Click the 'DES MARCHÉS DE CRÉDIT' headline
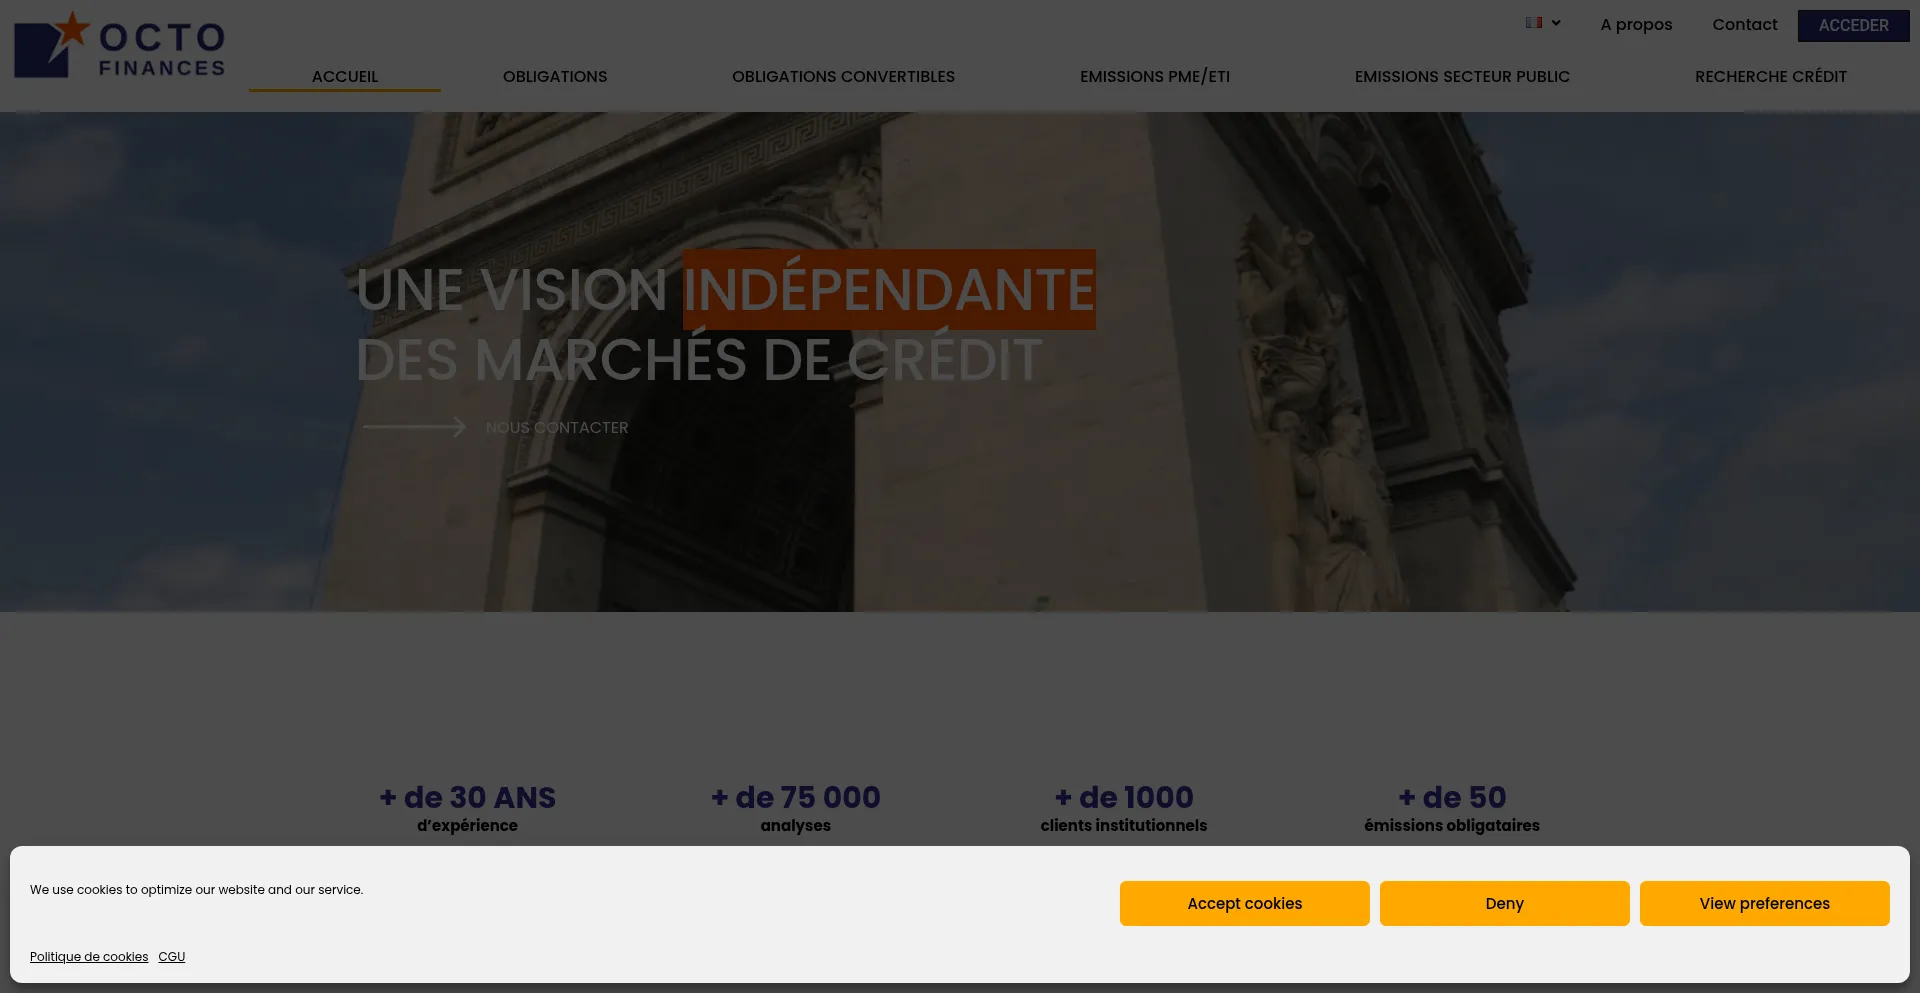 pyautogui.click(x=699, y=360)
